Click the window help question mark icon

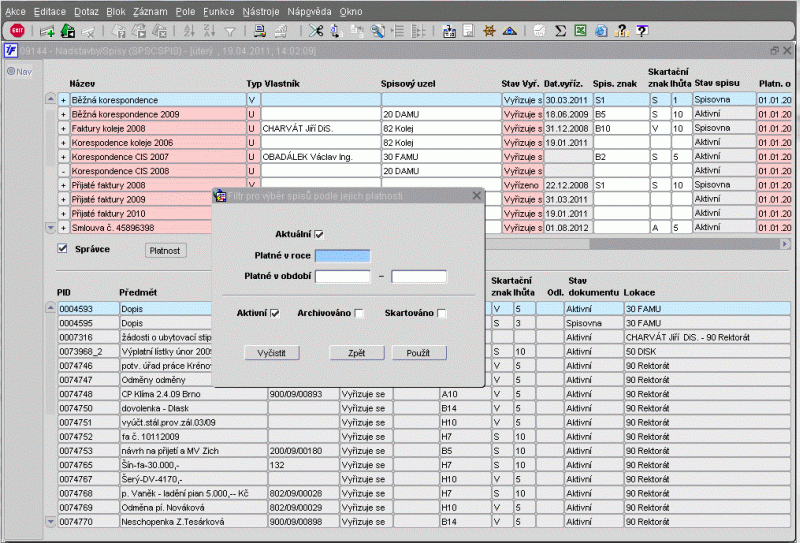(x=642, y=31)
